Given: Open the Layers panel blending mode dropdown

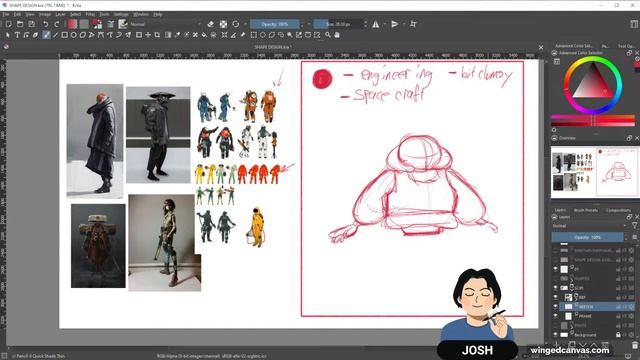Looking at the screenshot, I should (589, 226).
